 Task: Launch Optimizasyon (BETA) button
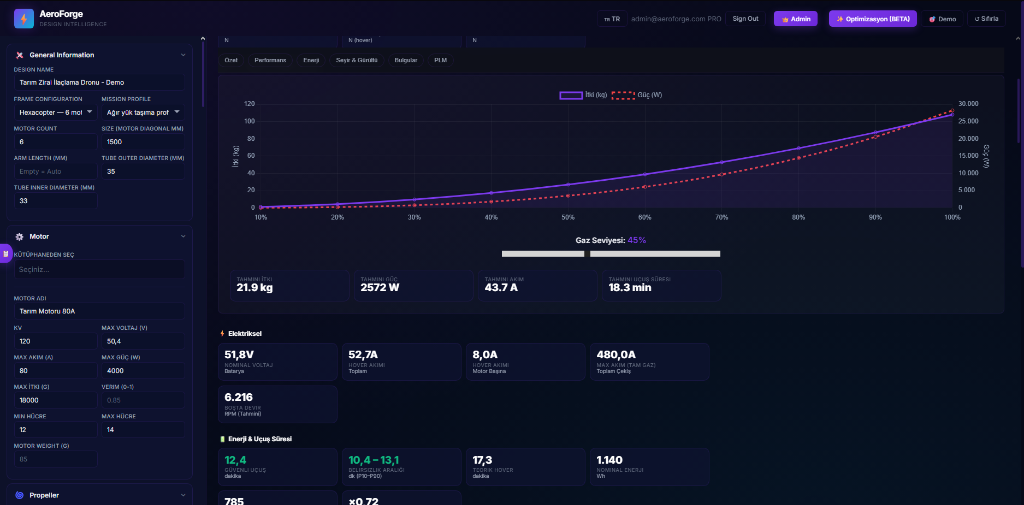(x=872, y=19)
